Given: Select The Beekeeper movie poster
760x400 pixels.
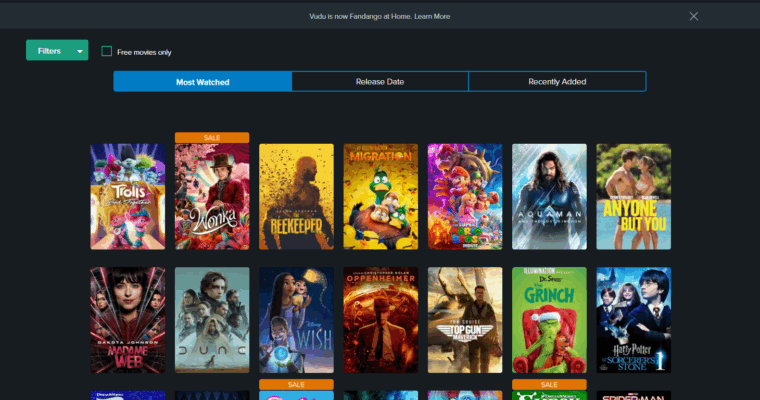Looking at the screenshot, I should point(296,196).
